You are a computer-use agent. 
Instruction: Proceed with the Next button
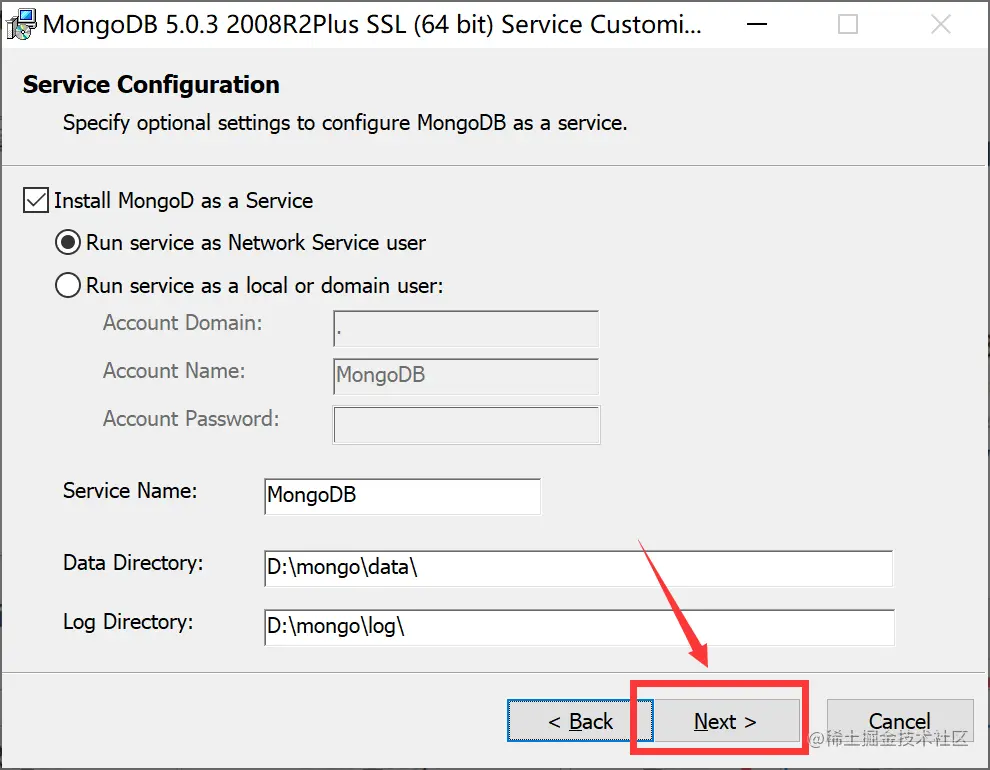[x=726, y=721]
